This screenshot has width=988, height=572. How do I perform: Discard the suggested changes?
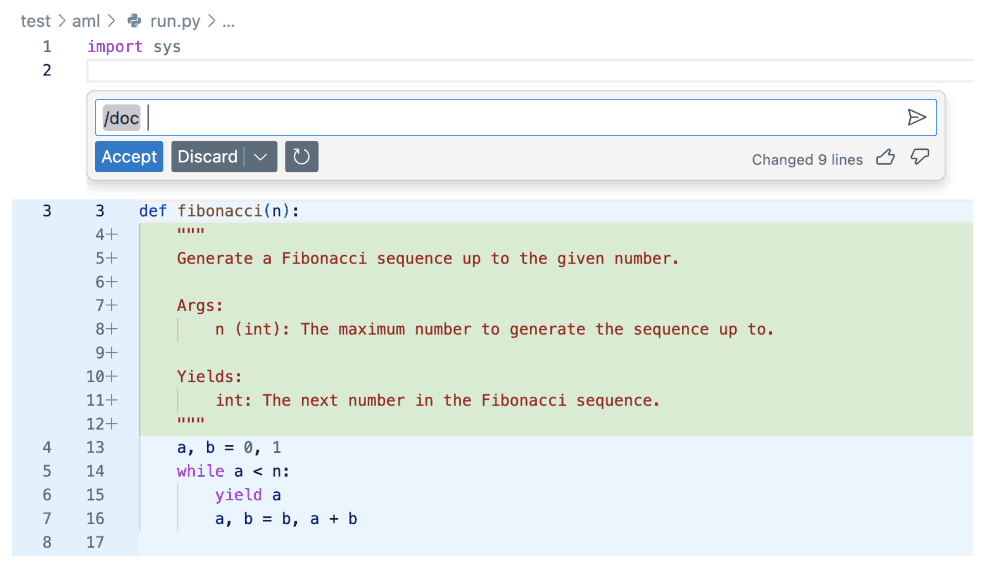[x=207, y=156]
